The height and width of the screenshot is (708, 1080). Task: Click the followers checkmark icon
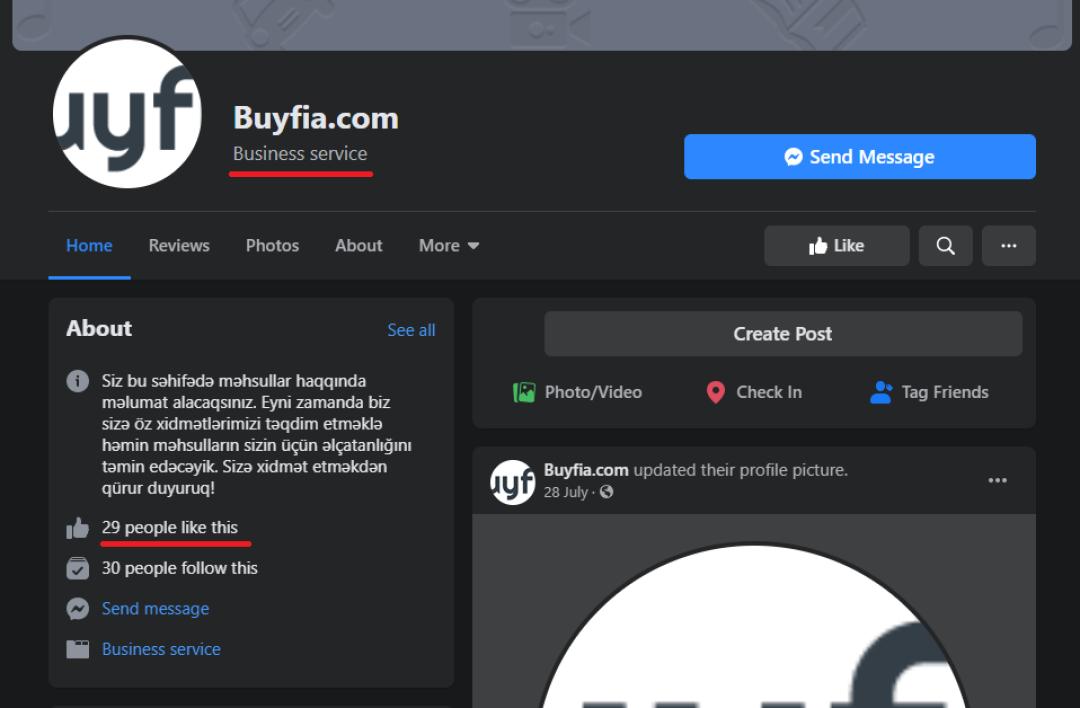tap(78, 568)
